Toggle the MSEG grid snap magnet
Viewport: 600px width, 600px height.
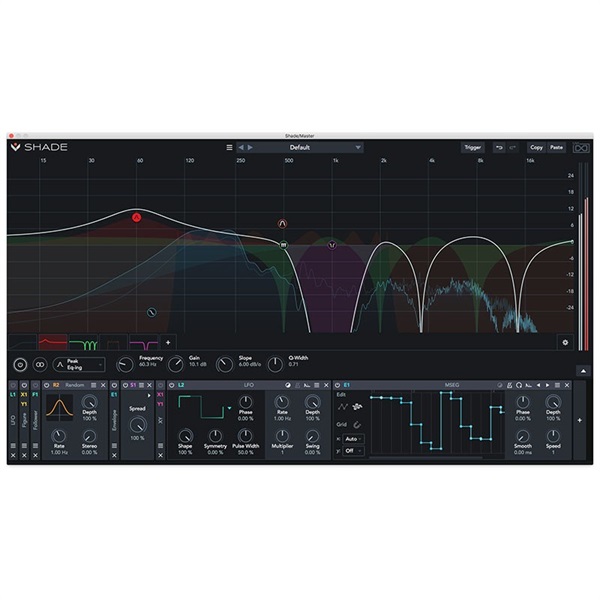click(x=357, y=425)
